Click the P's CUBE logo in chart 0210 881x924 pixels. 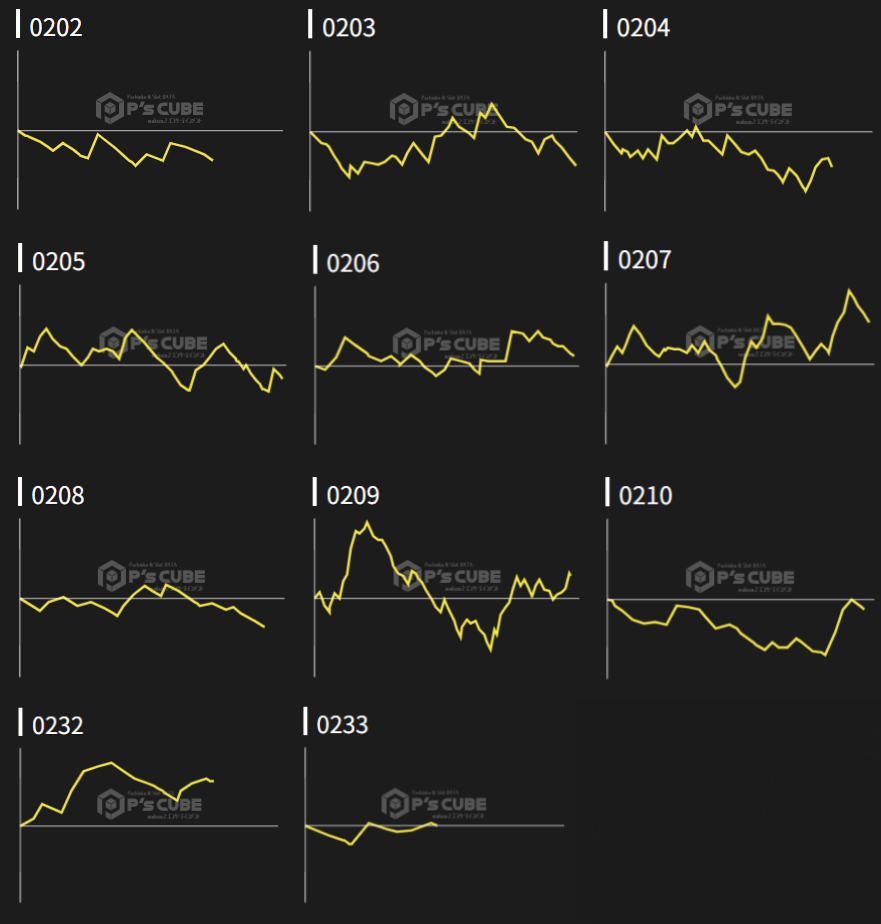740,576
